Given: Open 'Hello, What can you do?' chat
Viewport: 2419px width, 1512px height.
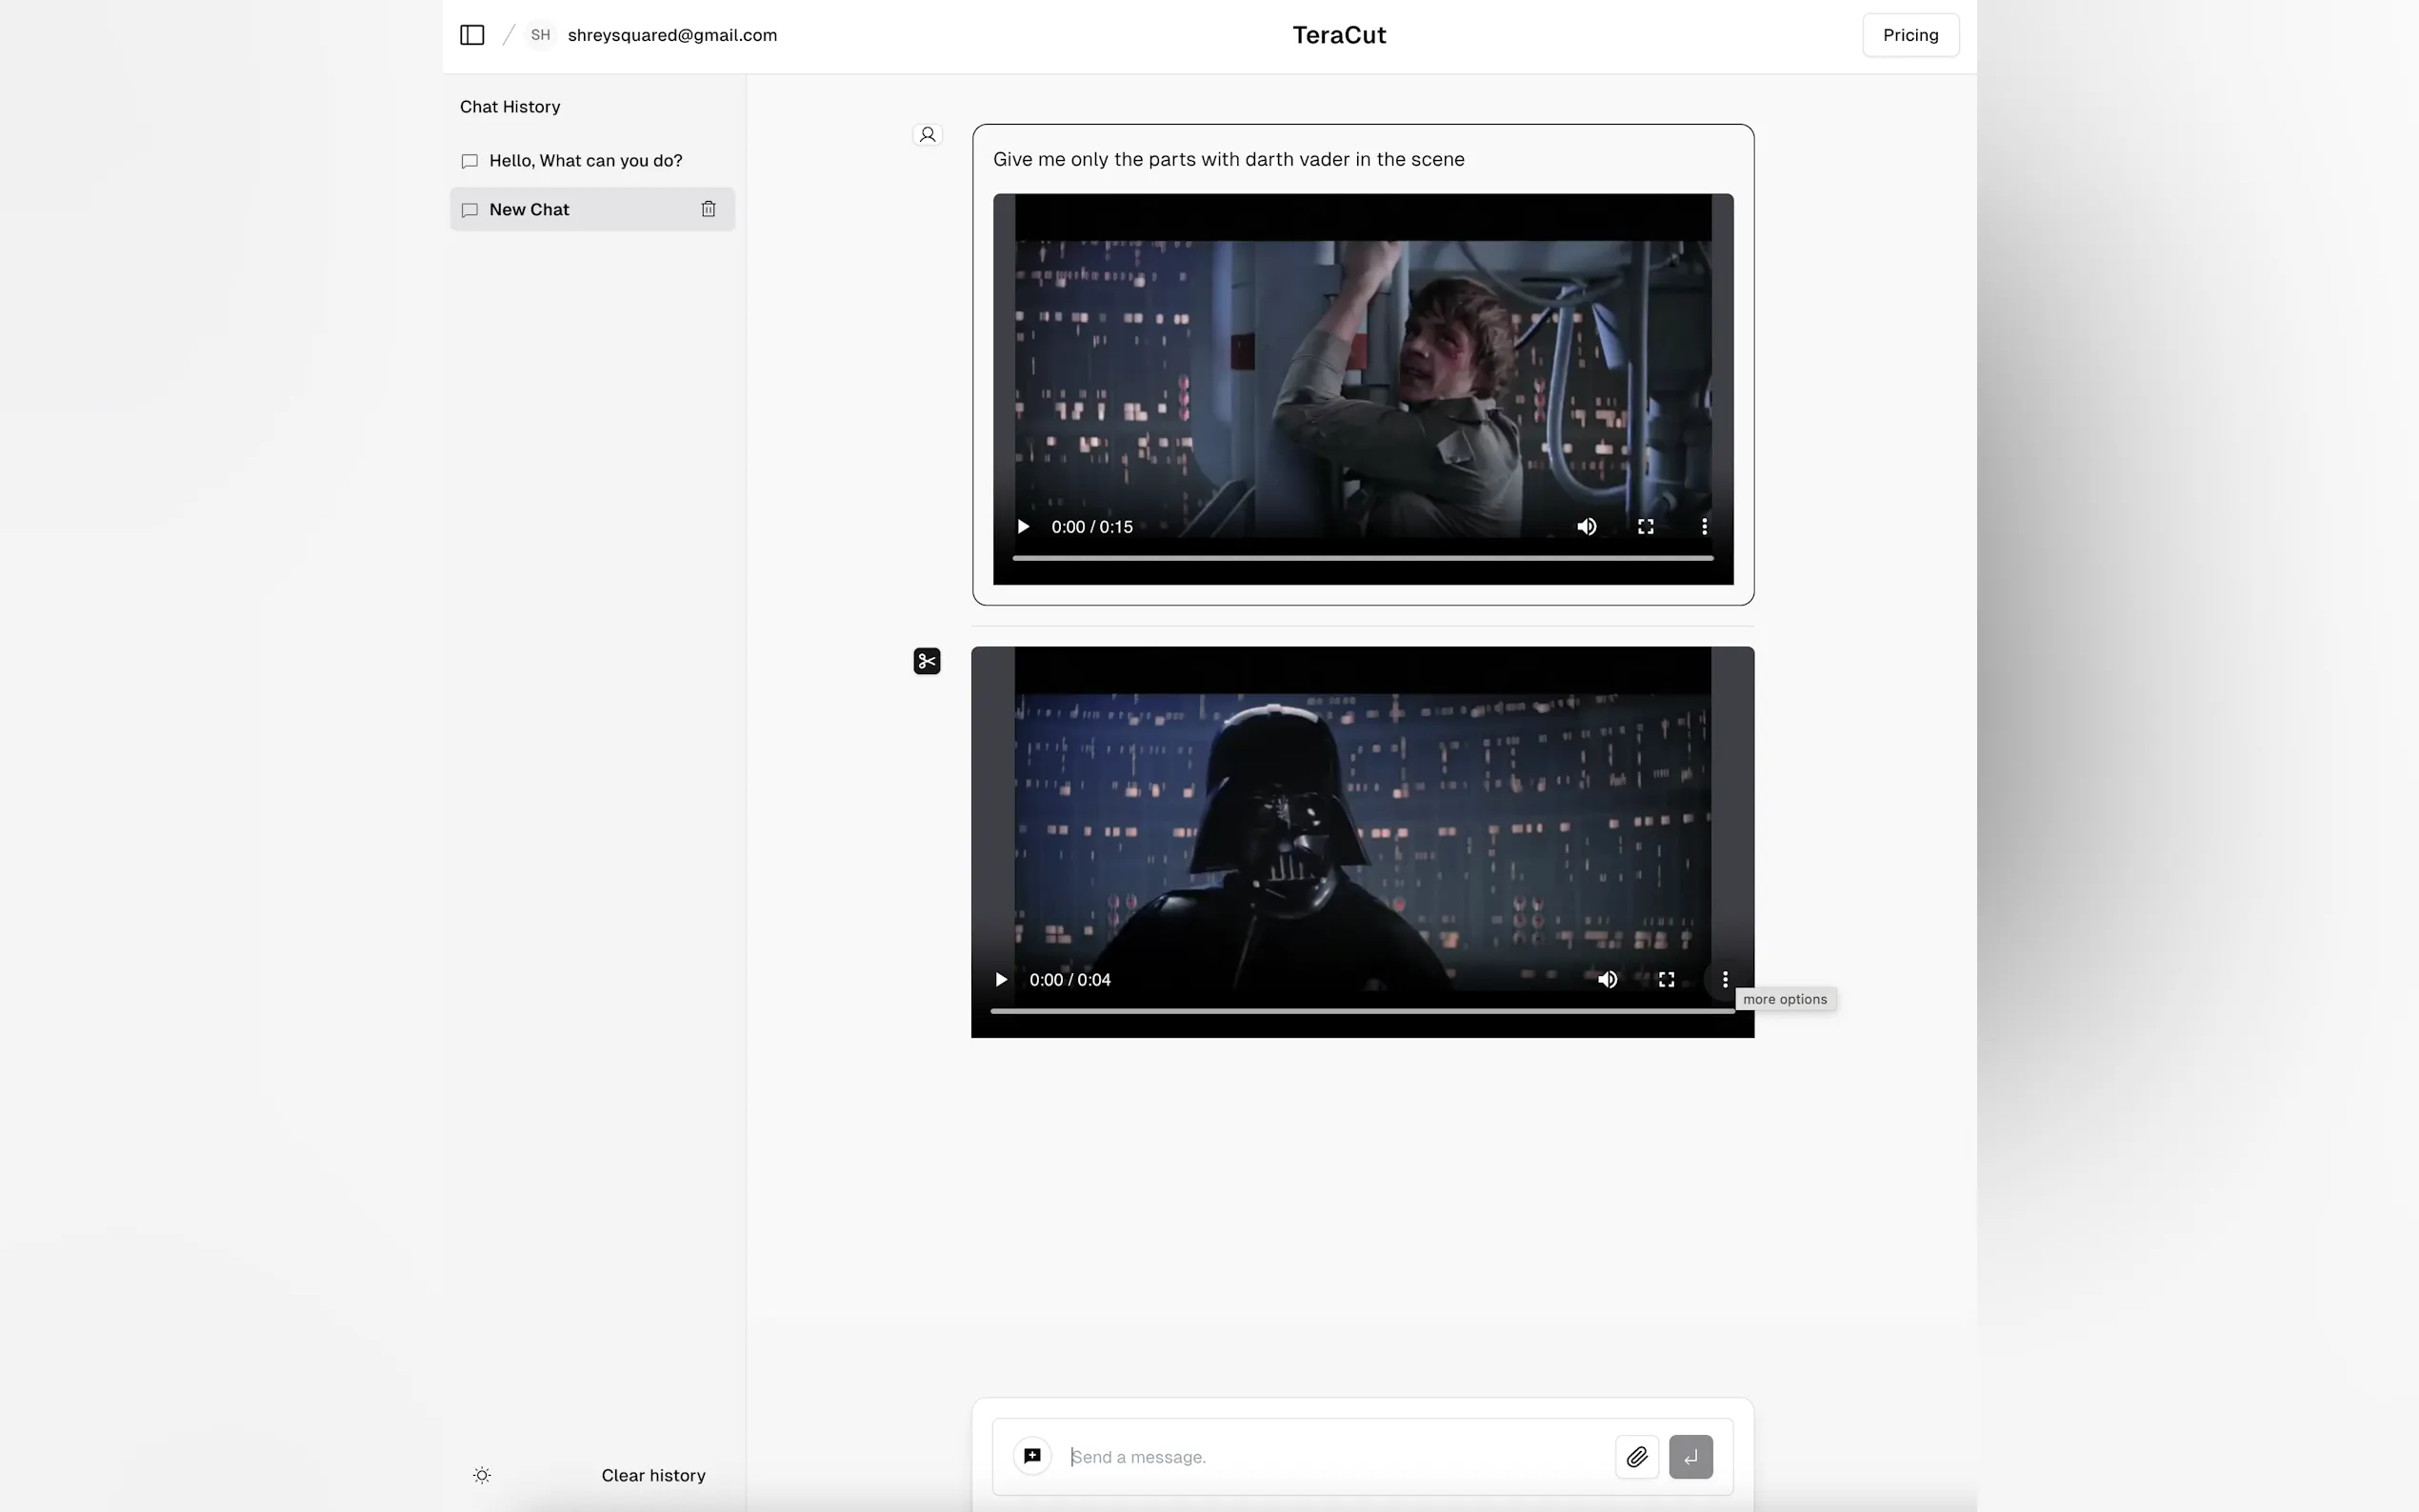Looking at the screenshot, I should (585, 161).
